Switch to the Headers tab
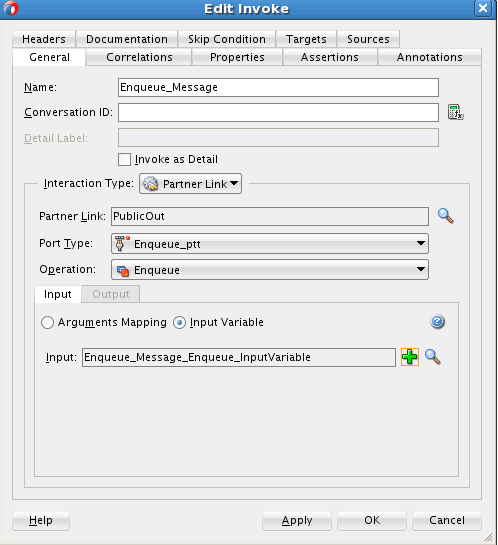The image size is (498, 545). 44,39
